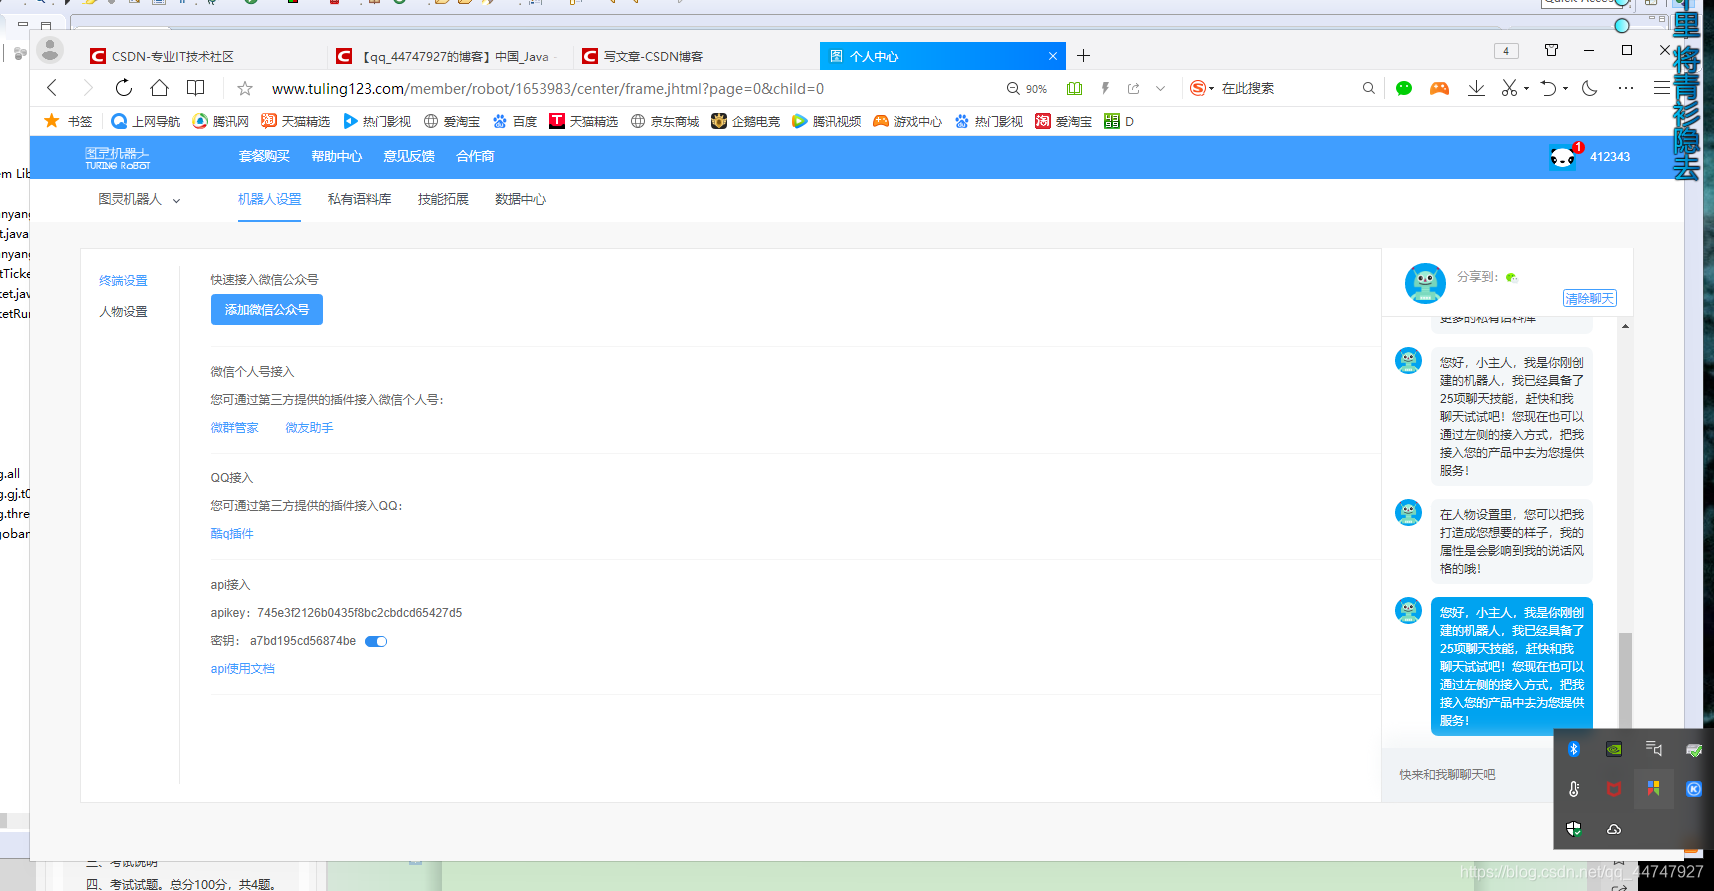
Task: Switch to CSDN-专业IT技术社区 tab
Action: [x=172, y=56]
